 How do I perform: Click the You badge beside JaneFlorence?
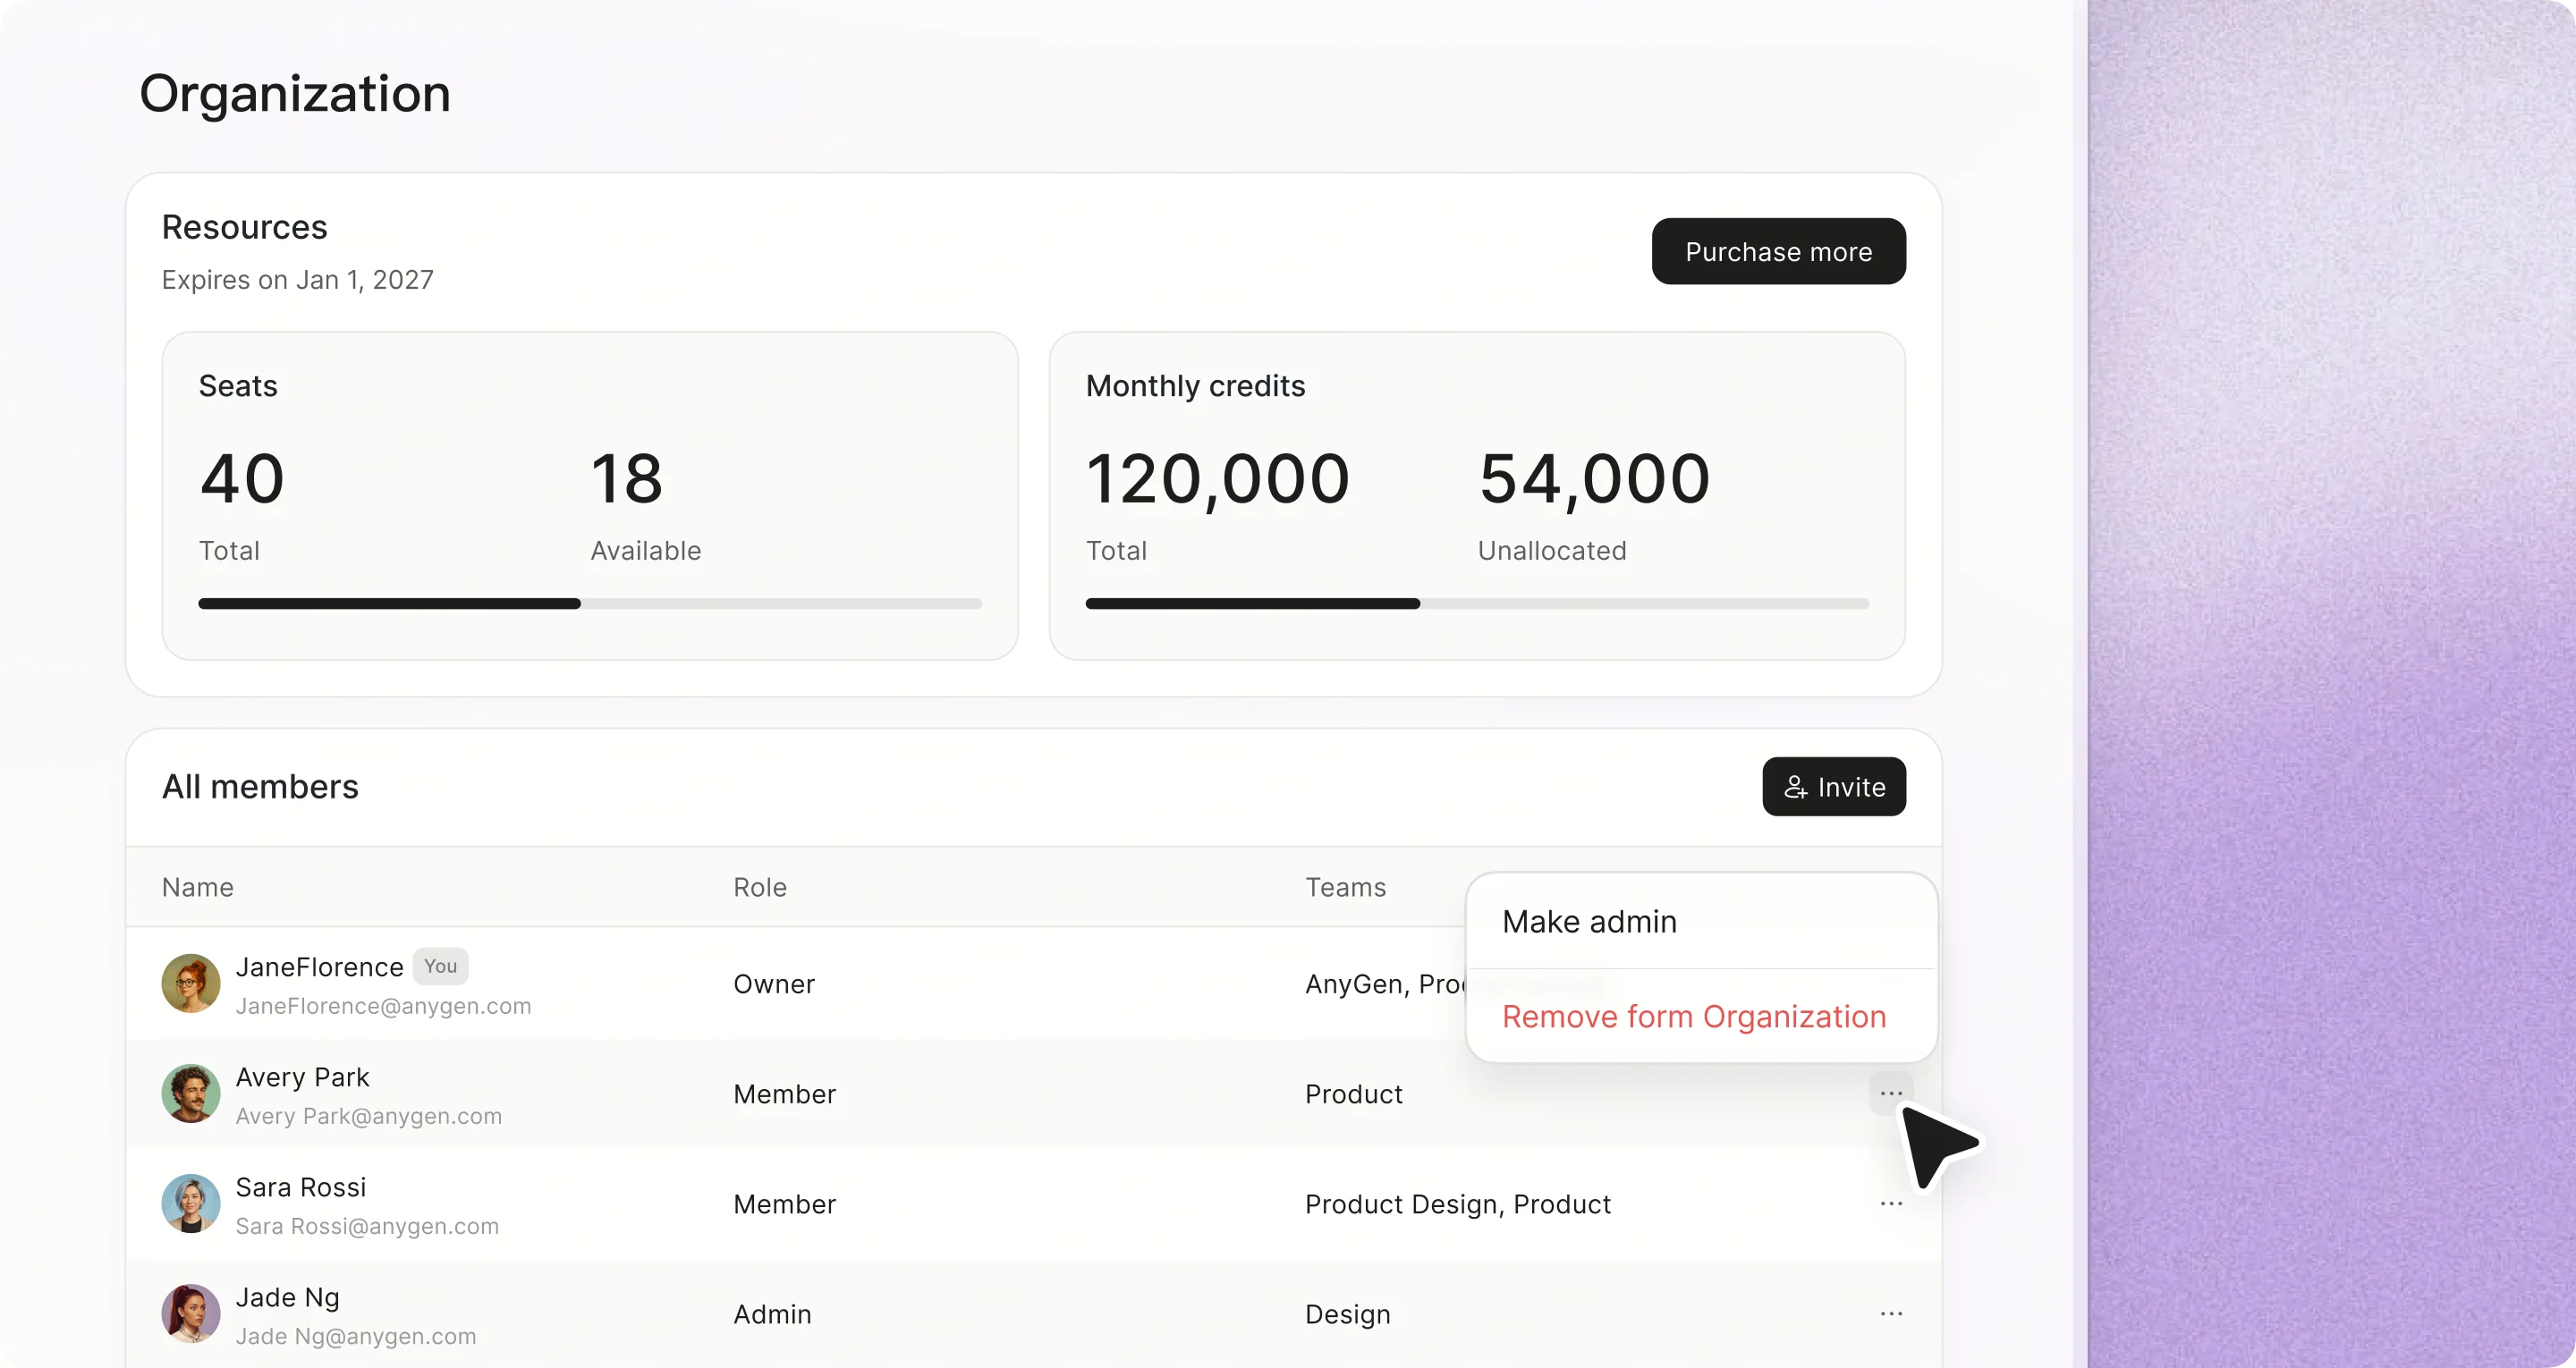(x=440, y=966)
